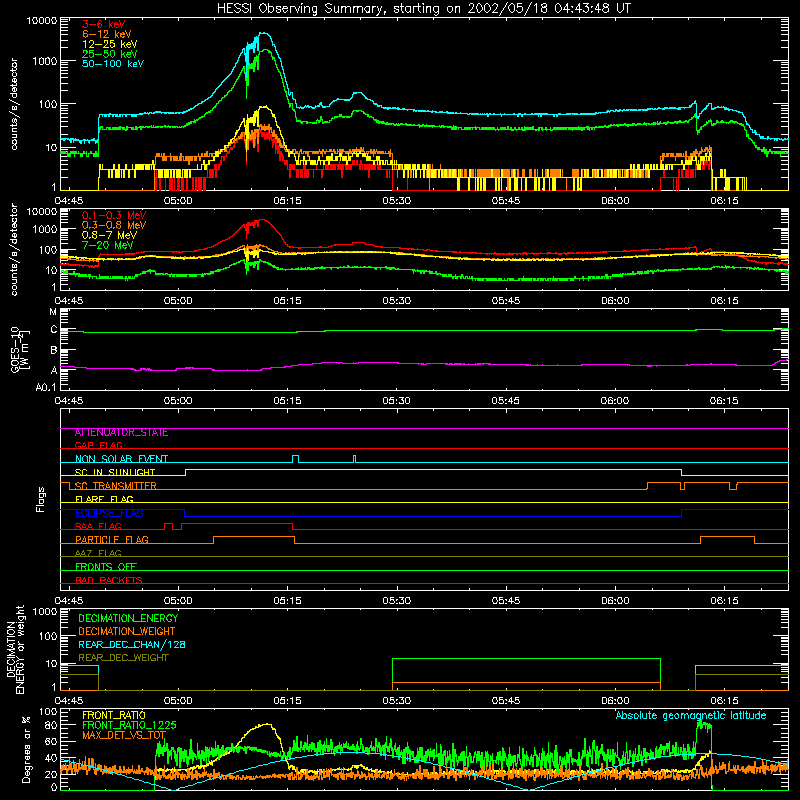Screen dimensions: 800x800
Task: Pick the ECLIPSE_FLAG label
Action: pos(109,513)
